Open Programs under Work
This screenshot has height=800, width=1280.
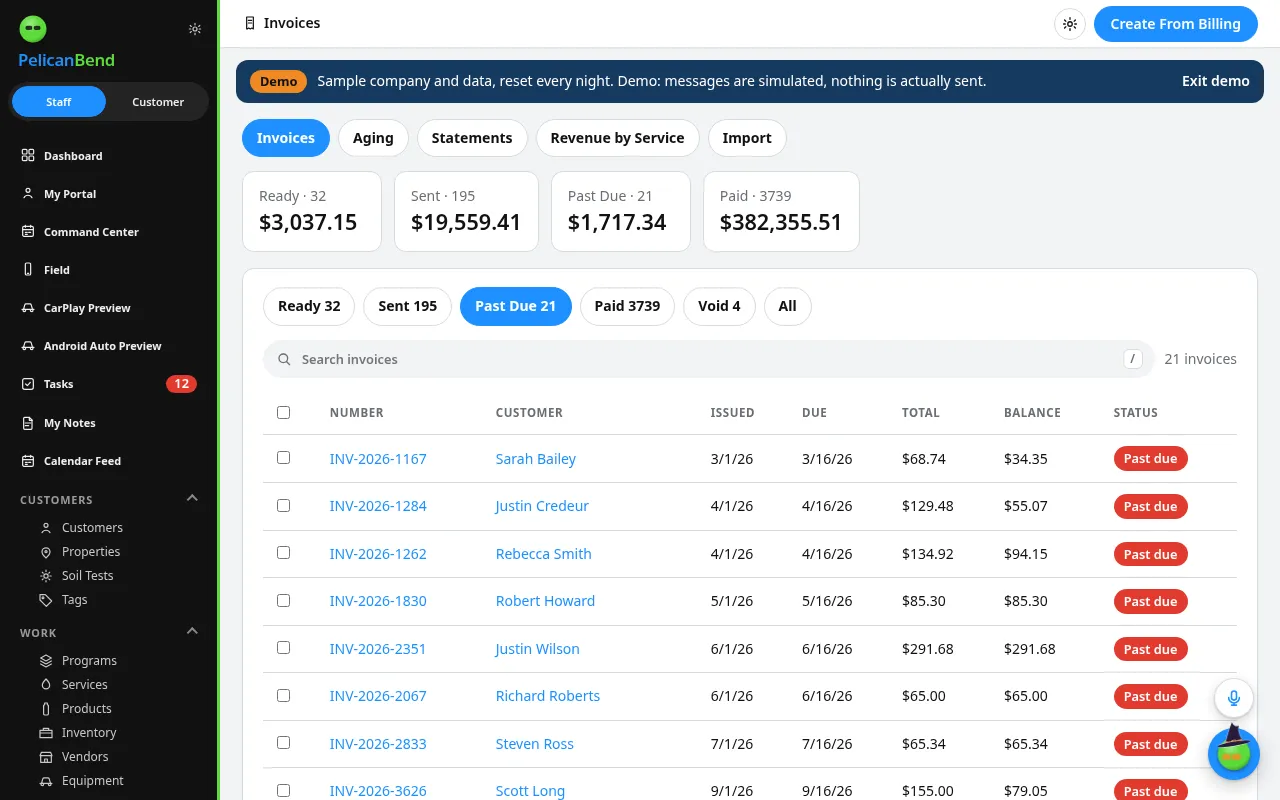pyautogui.click(x=89, y=661)
